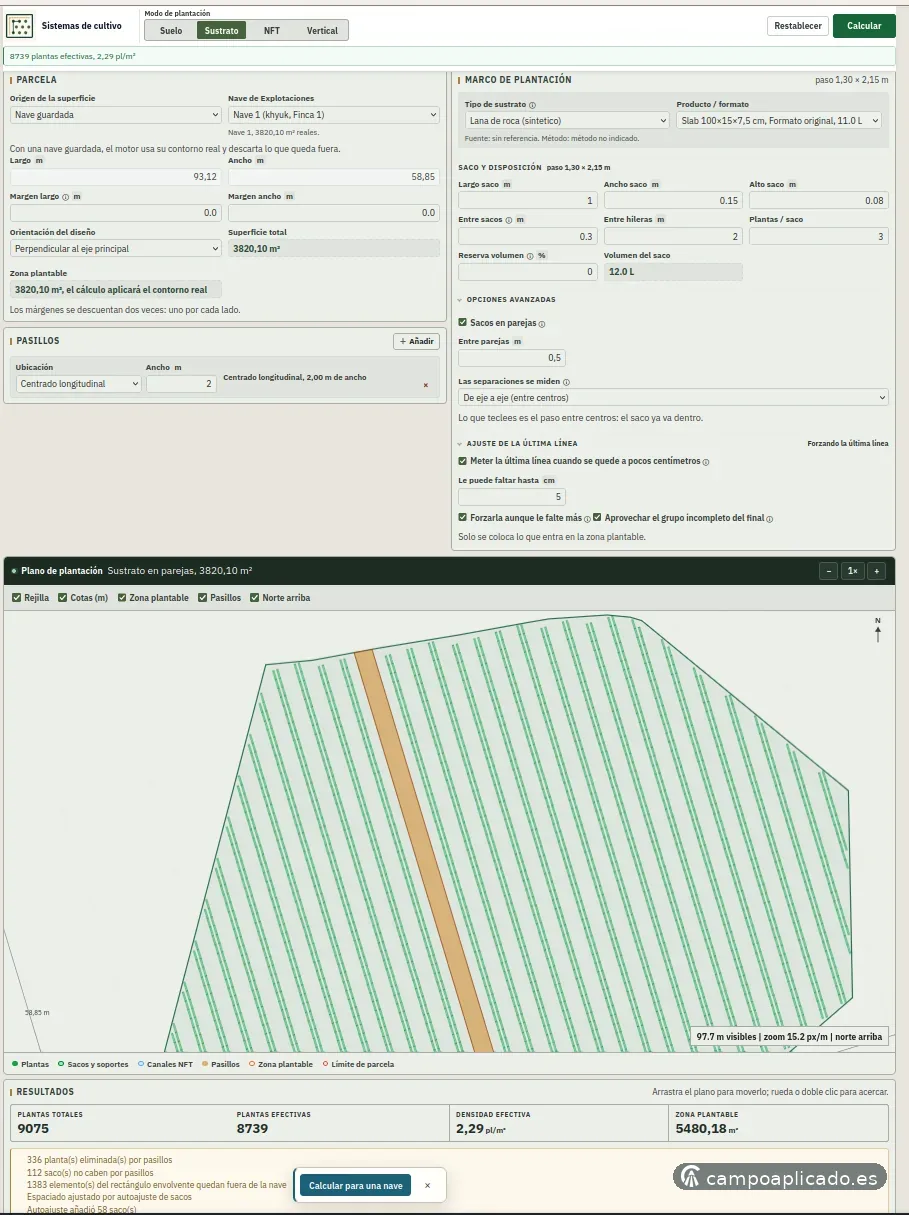Uncheck 'Aprovechar el grupo incompleto del final'
Viewport: 909px width, 1215px height.
tap(597, 518)
